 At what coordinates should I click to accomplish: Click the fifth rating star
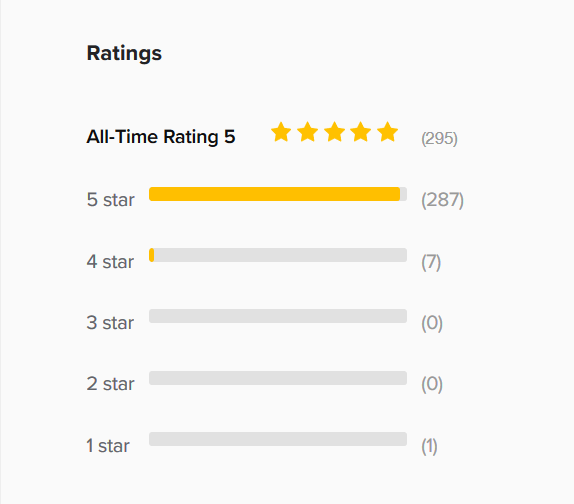388,132
